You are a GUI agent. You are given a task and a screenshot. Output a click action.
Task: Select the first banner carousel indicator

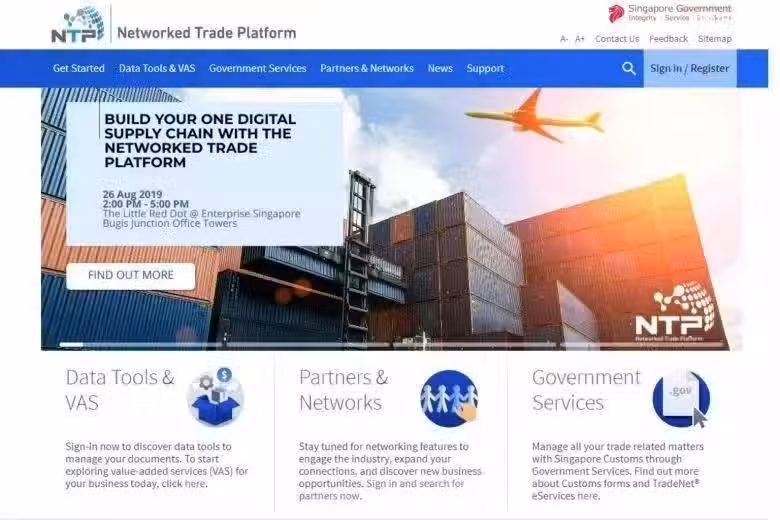pyautogui.click(x=71, y=344)
